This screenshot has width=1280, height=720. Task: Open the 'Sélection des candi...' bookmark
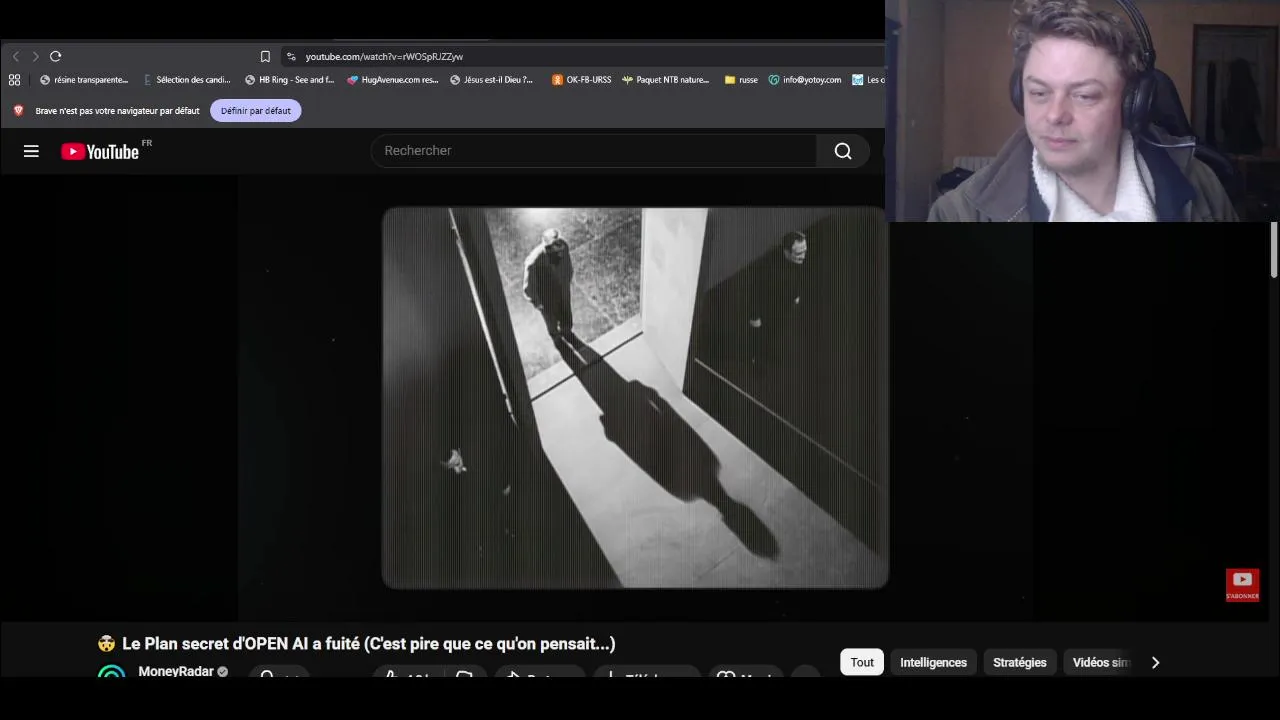coord(187,80)
